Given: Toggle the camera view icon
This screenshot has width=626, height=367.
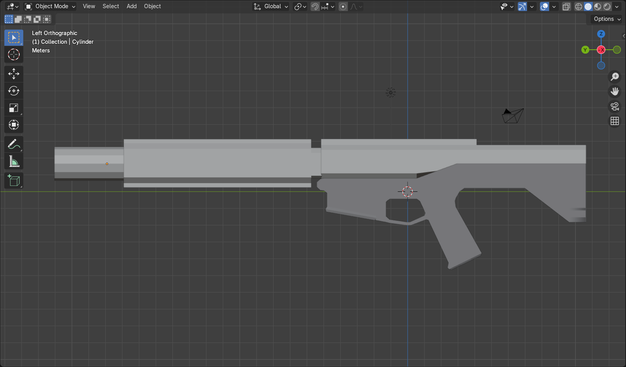Looking at the screenshot, I should [x=615, y=106].
